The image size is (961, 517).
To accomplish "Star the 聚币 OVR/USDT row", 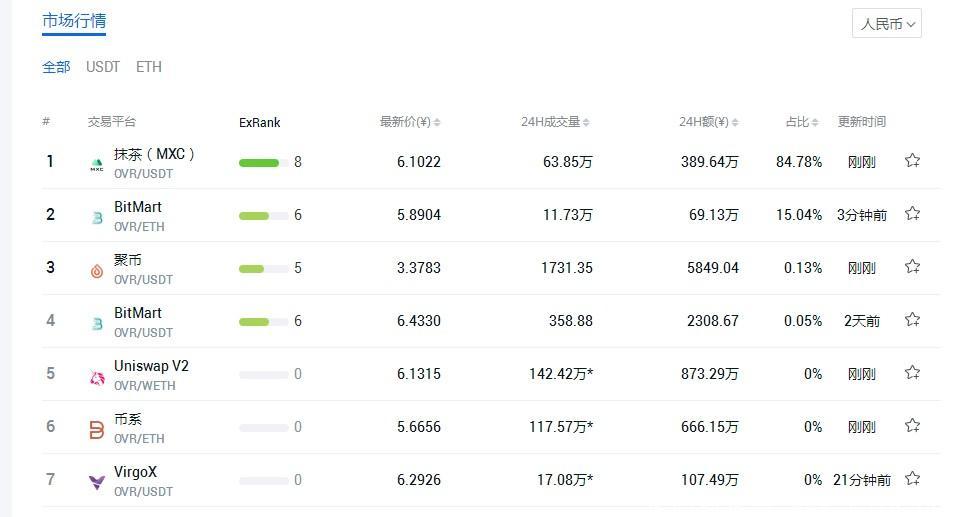I will (912, 266).
